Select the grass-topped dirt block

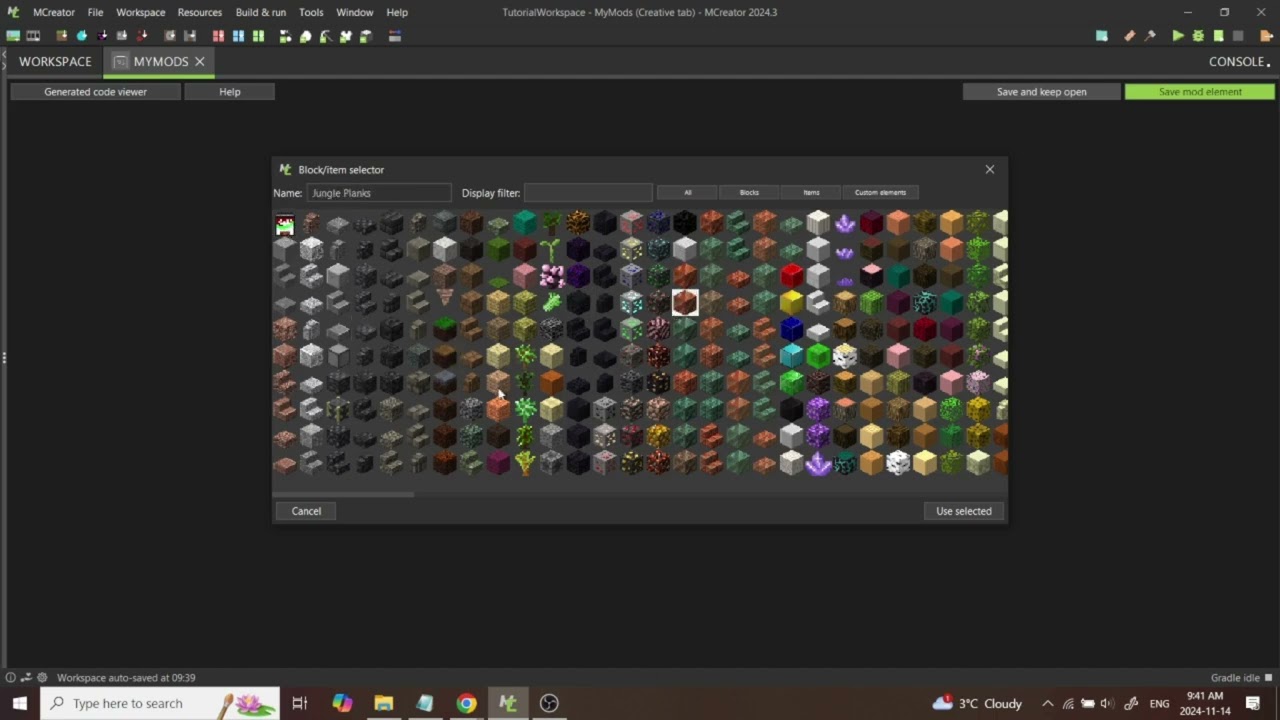coord(445,328)
